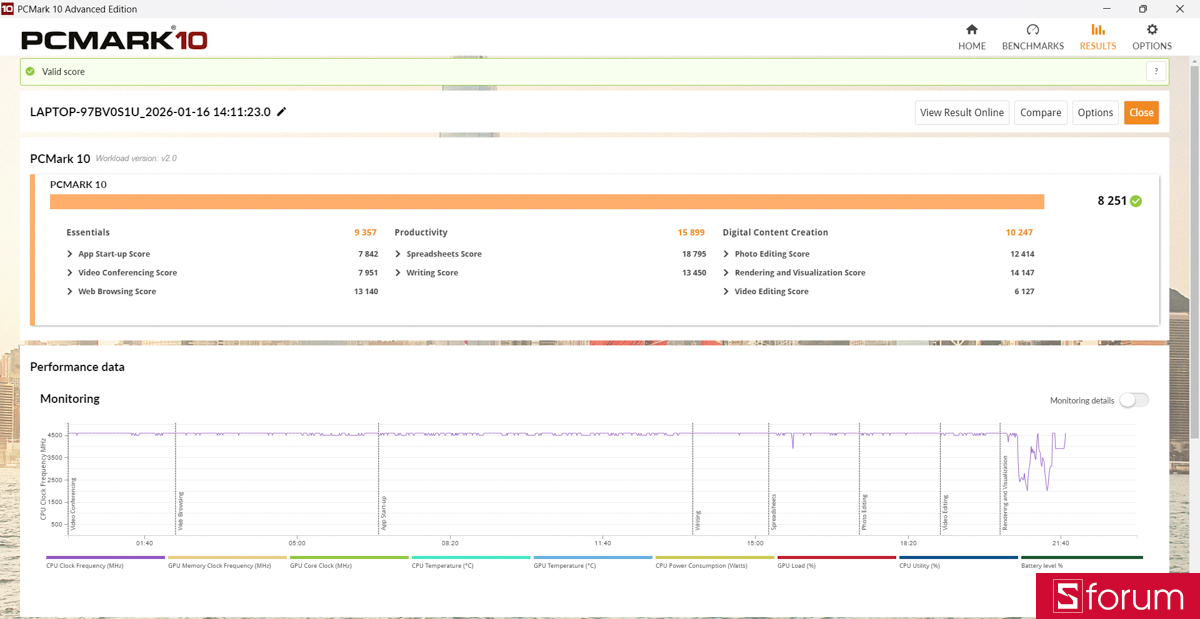Expand Video Editing Score row
This screenshot has width=1200, height=619.
pos(726,292)
